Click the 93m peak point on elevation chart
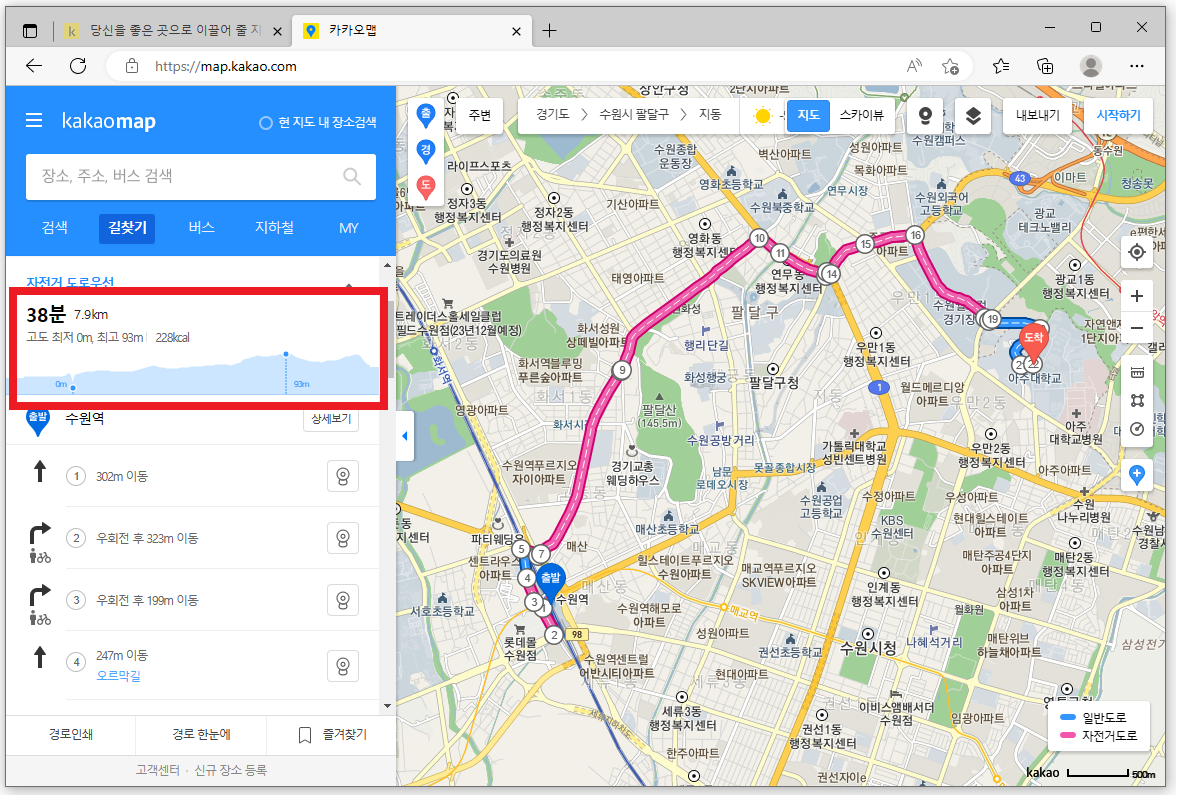Image resolution: width=1179 pixels, height=795 pixels. [286, 354]
